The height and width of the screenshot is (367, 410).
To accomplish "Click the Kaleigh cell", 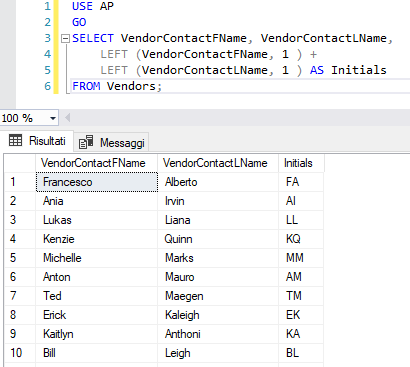I will point(218,315).
